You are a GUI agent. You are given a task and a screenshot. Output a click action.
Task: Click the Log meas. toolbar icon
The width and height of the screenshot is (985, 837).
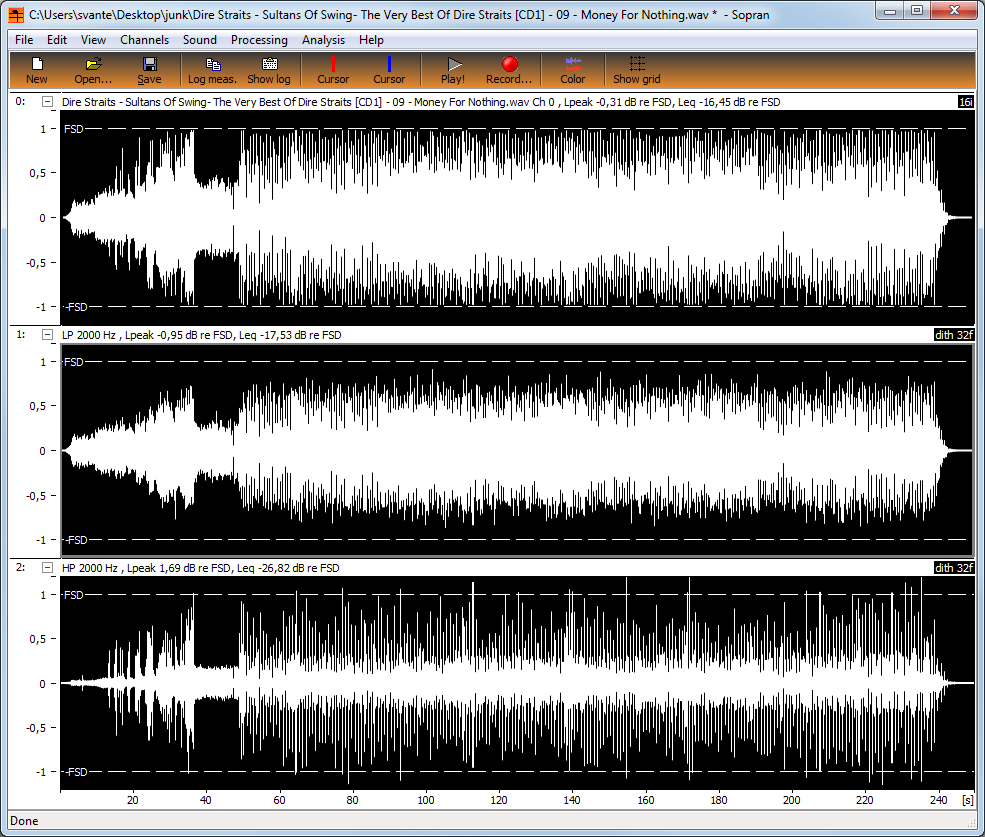click(x=212, y=70)
